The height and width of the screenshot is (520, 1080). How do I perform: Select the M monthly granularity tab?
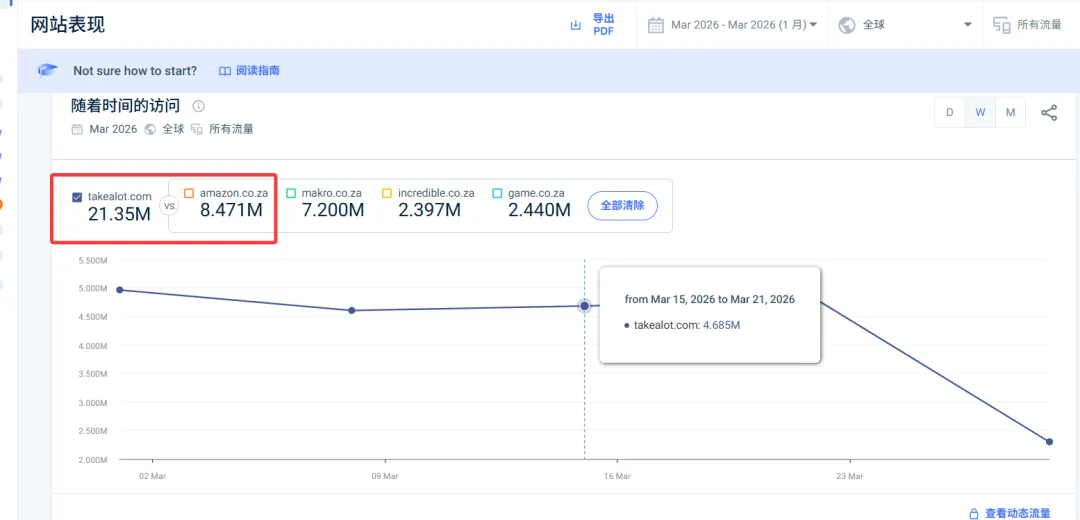pos(1010,113)
